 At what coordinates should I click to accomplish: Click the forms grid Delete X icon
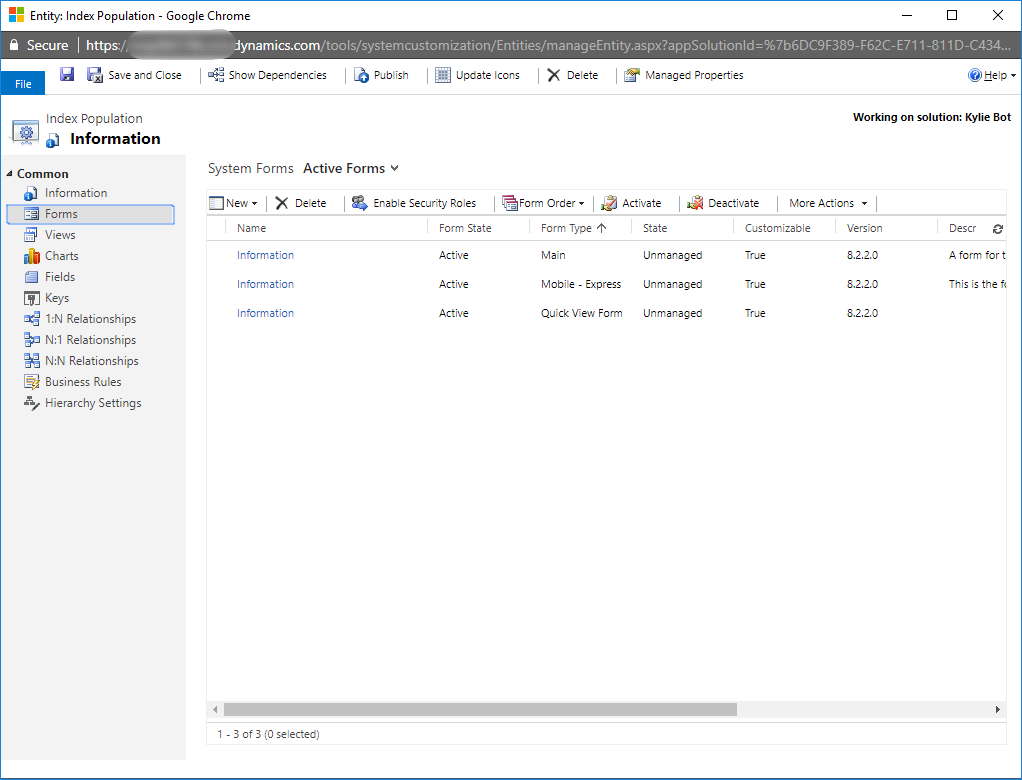click(x=282, y=203)
